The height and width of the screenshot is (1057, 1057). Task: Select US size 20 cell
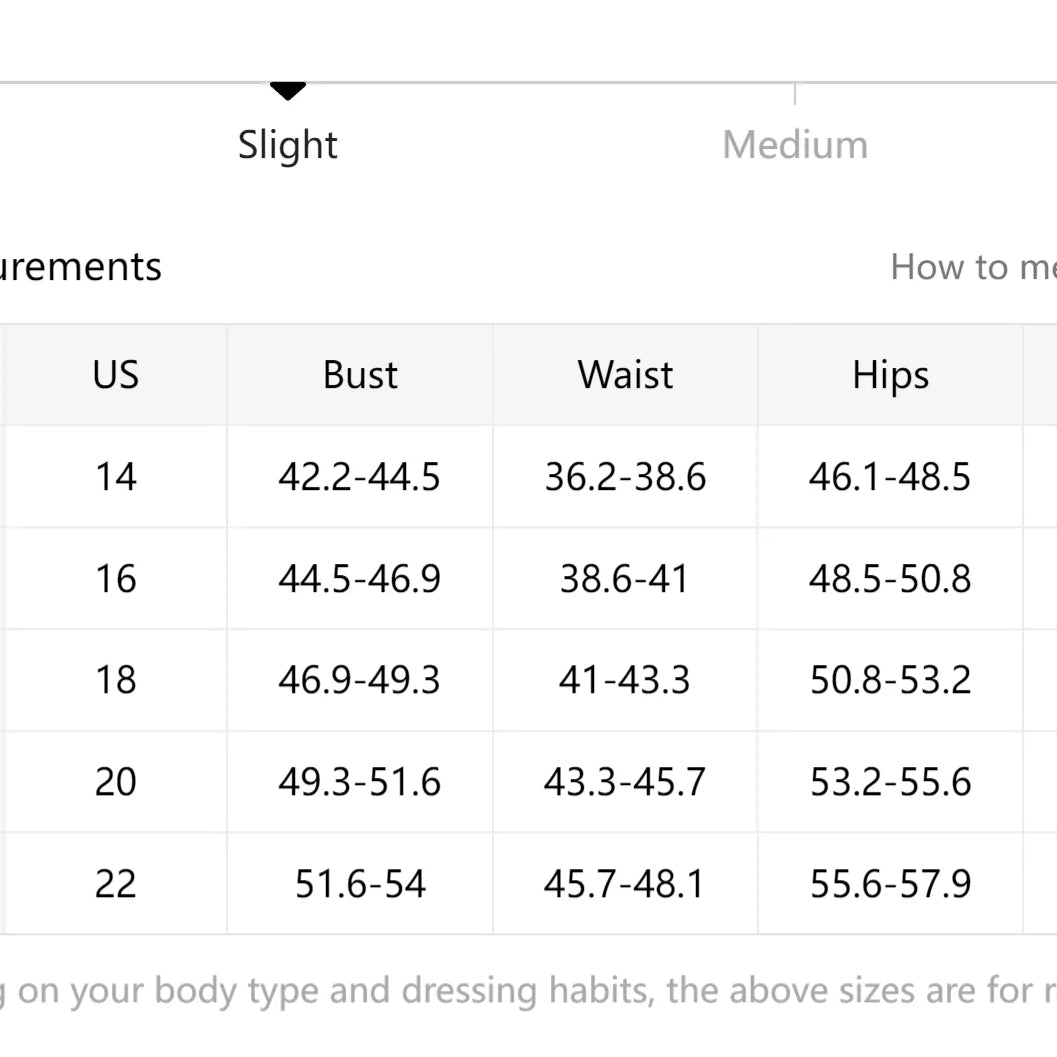click(116, 782)
